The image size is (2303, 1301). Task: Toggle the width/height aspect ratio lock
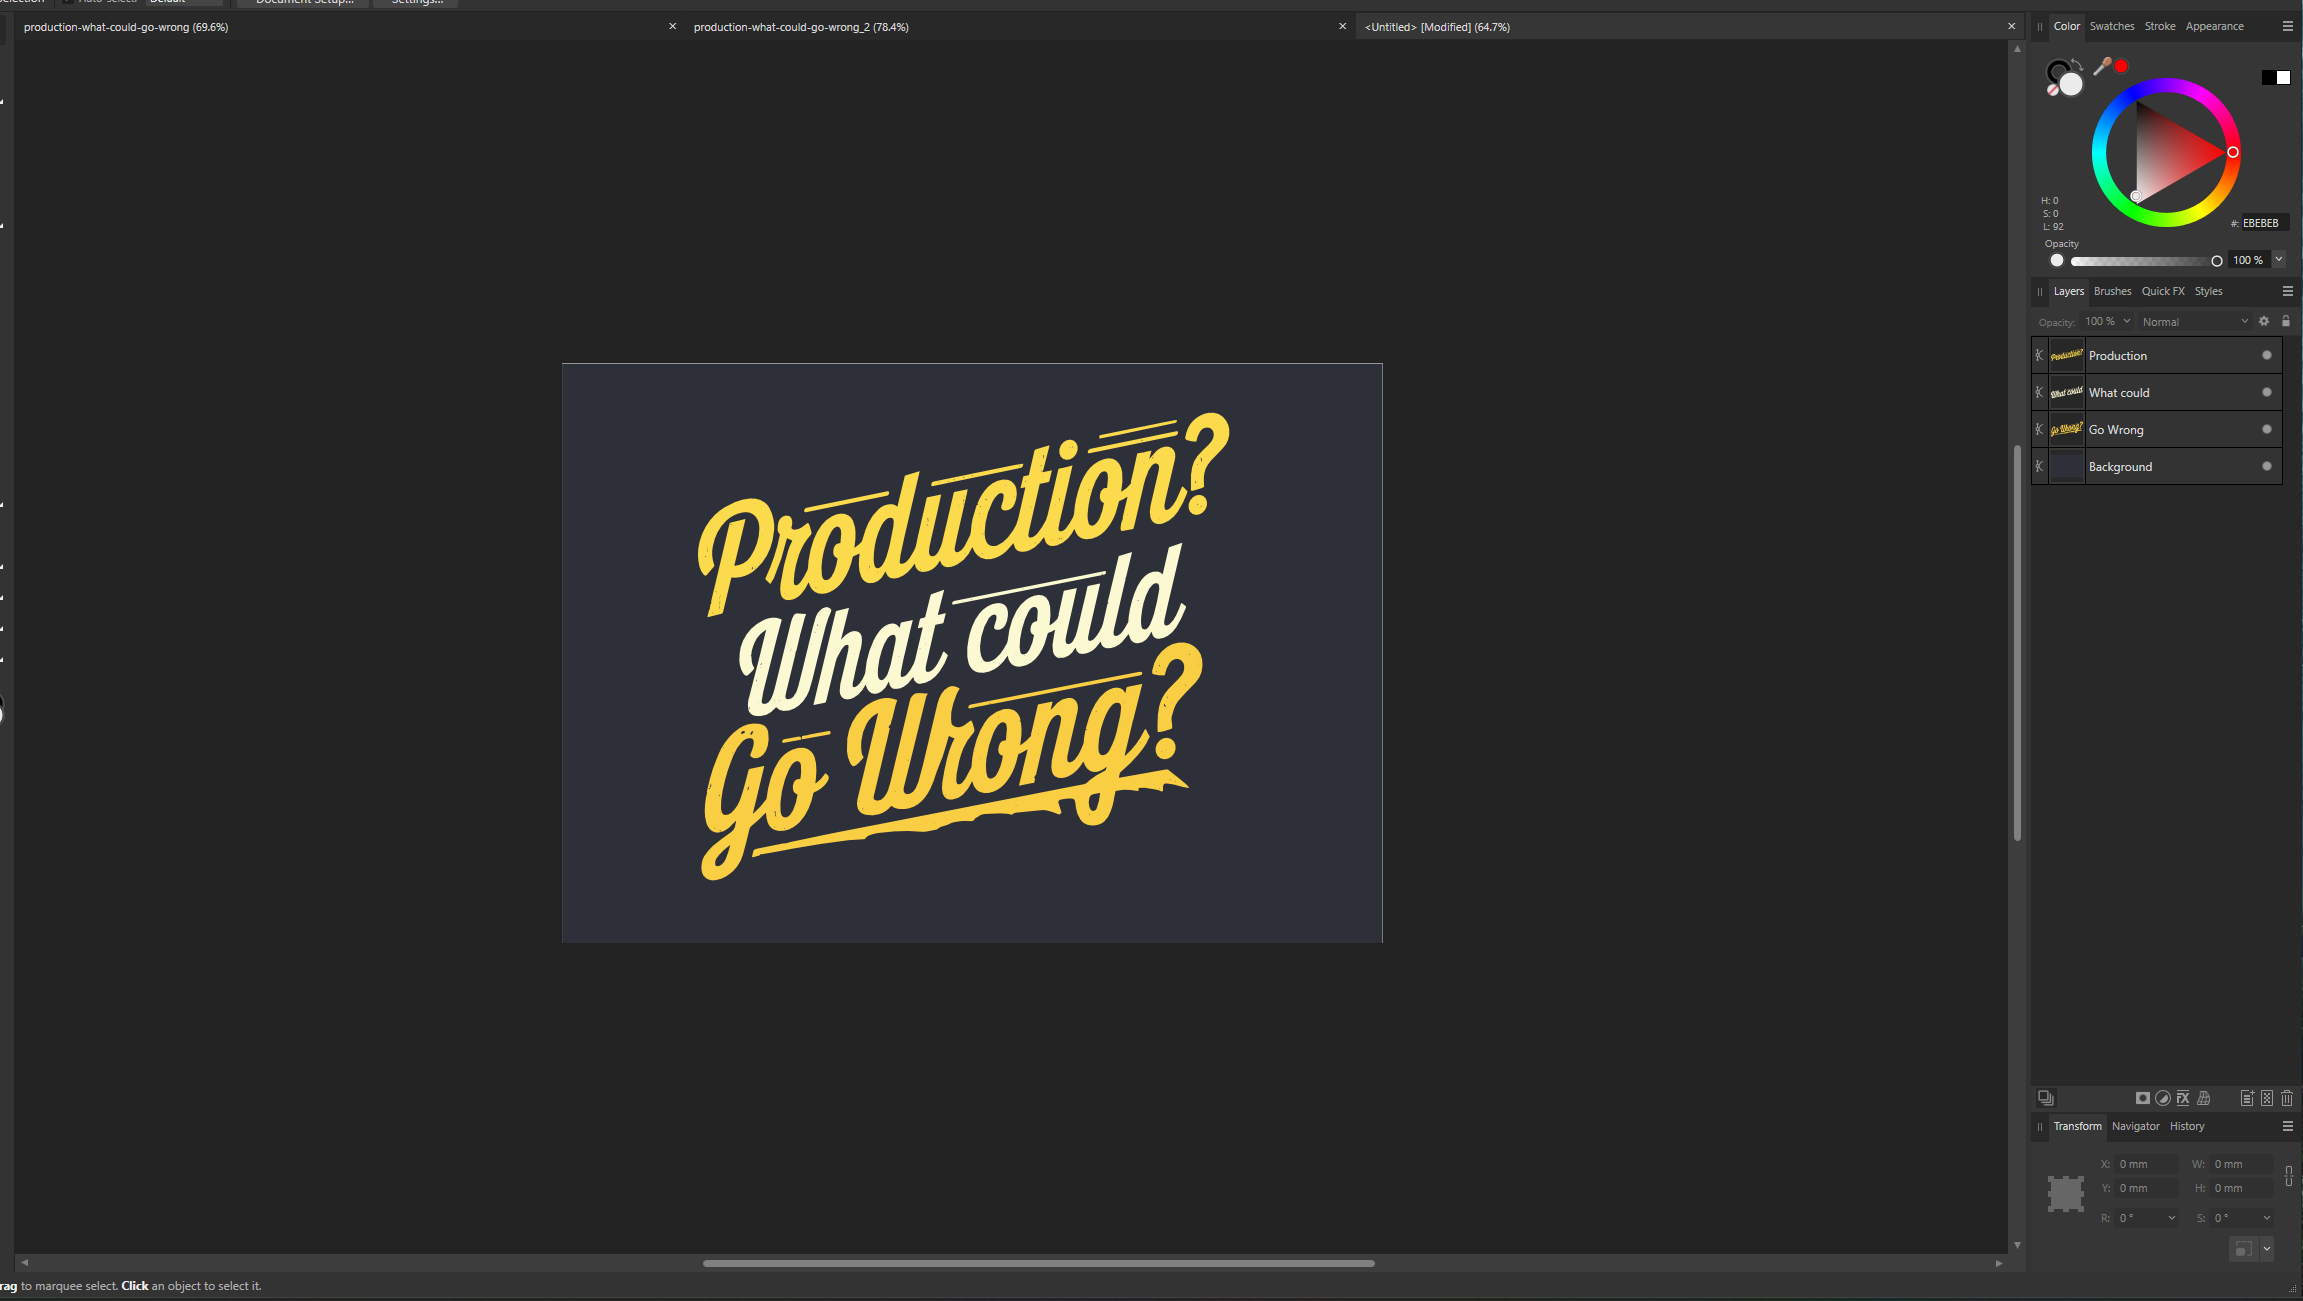point(2289,1176)
